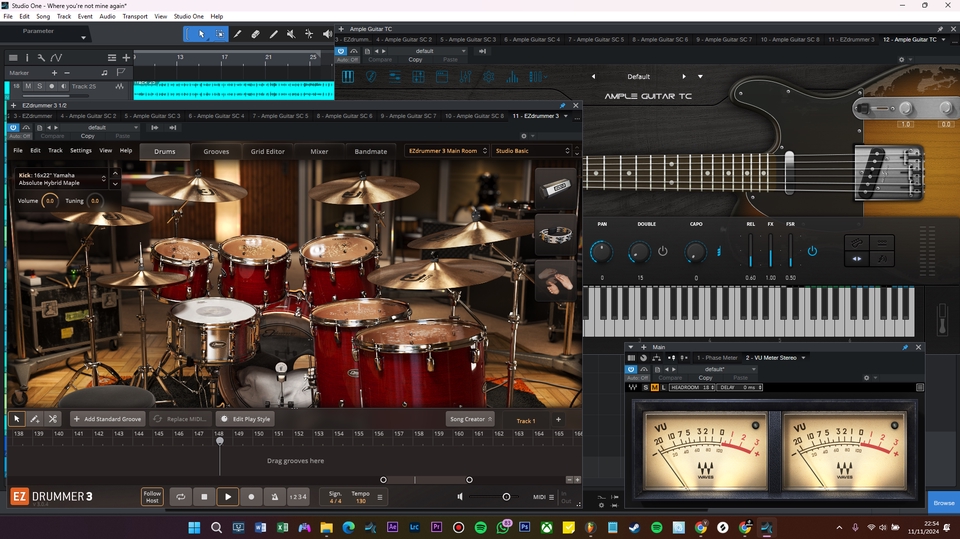Image resolution: width=960 pixels, height=539 pixels.
Task: Arm record on Track 25
Action: pos(52,86)
